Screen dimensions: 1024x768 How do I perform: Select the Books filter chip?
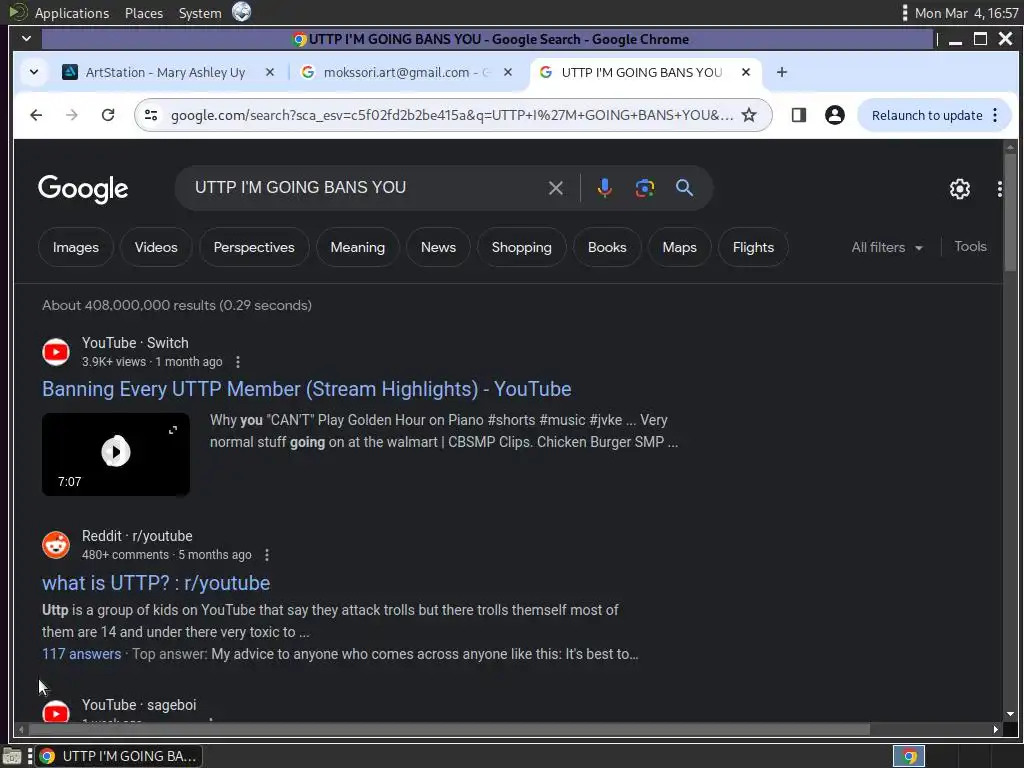tap(607, 248)
